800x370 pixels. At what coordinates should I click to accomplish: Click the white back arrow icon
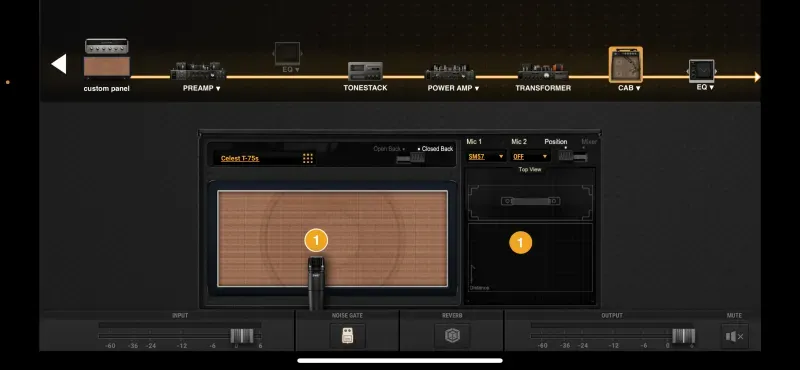click(x=59, y=64)
